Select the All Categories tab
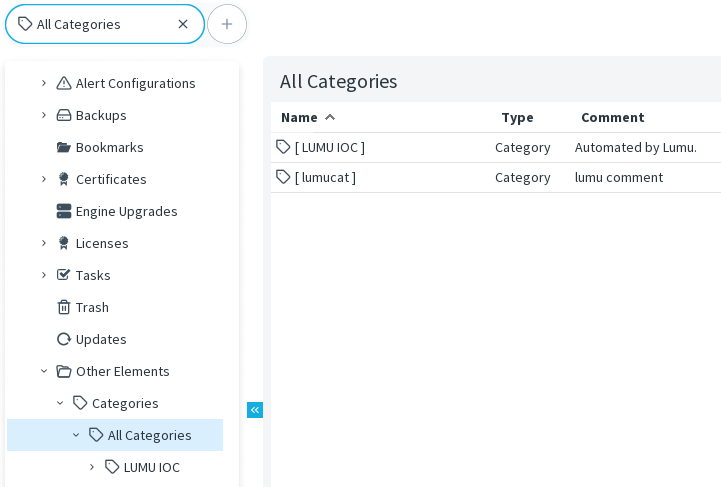Viewport: 721px width, 487px height. tap(80, 24)
